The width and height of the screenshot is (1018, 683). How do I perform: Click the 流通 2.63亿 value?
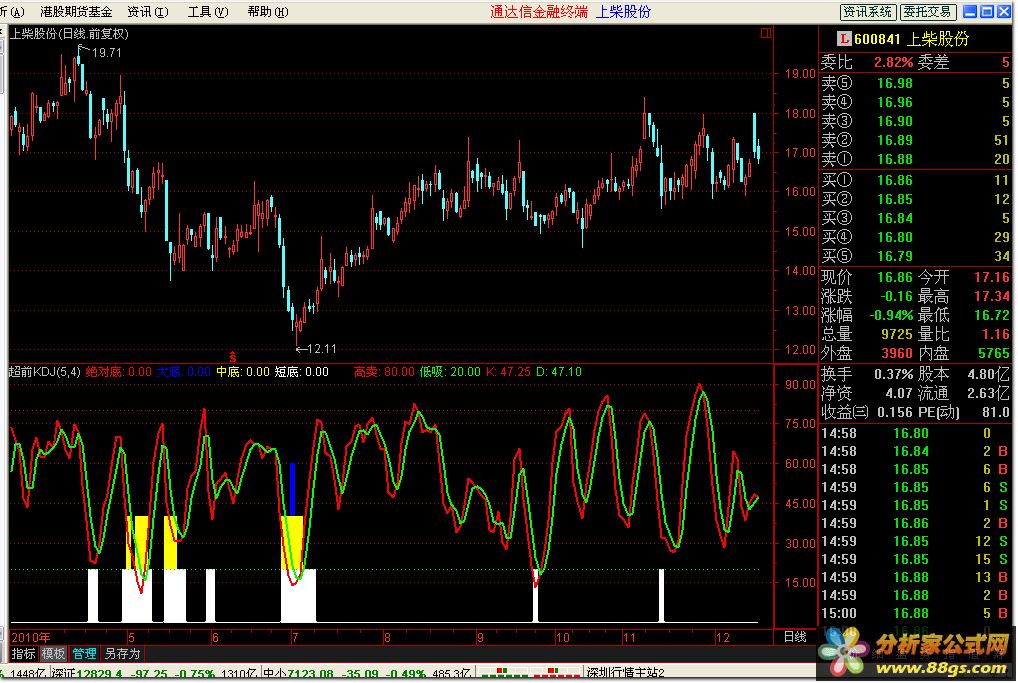[988, 393]
